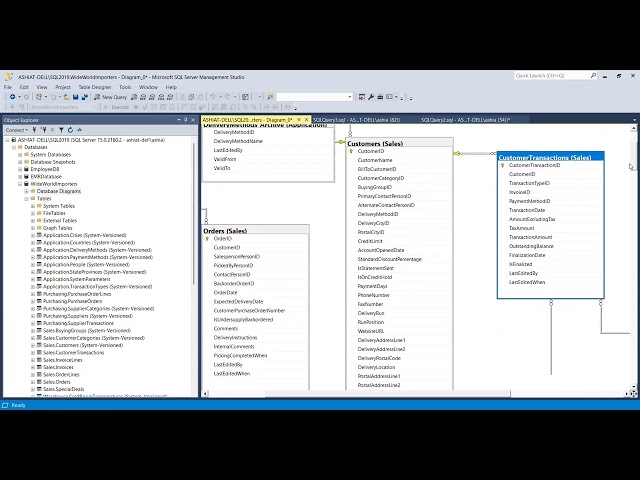Click the Toolbox icon in the toolbar
The image size is (640, 480).
(380, 97)
